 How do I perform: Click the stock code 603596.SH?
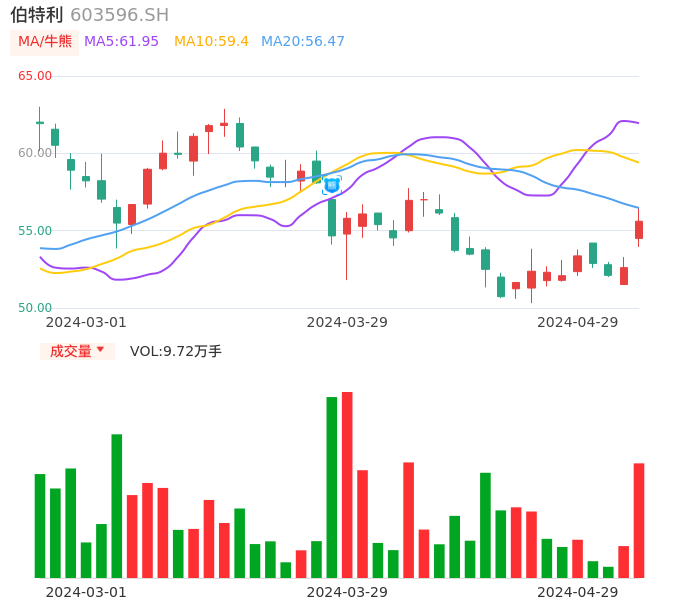119,15
